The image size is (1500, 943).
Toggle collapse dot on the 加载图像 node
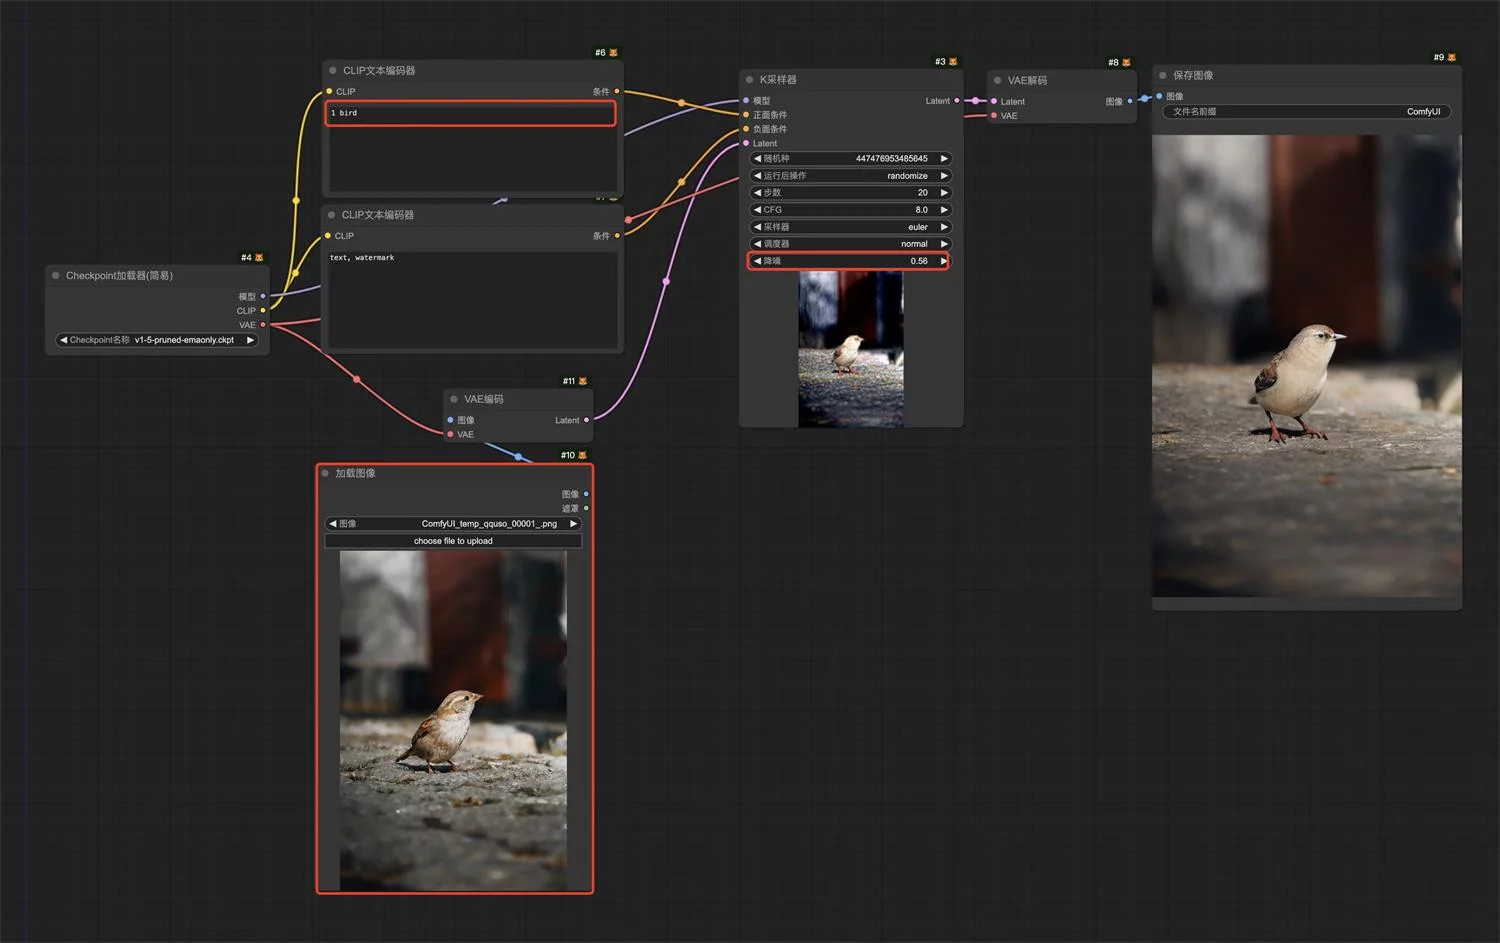[326, 474]
